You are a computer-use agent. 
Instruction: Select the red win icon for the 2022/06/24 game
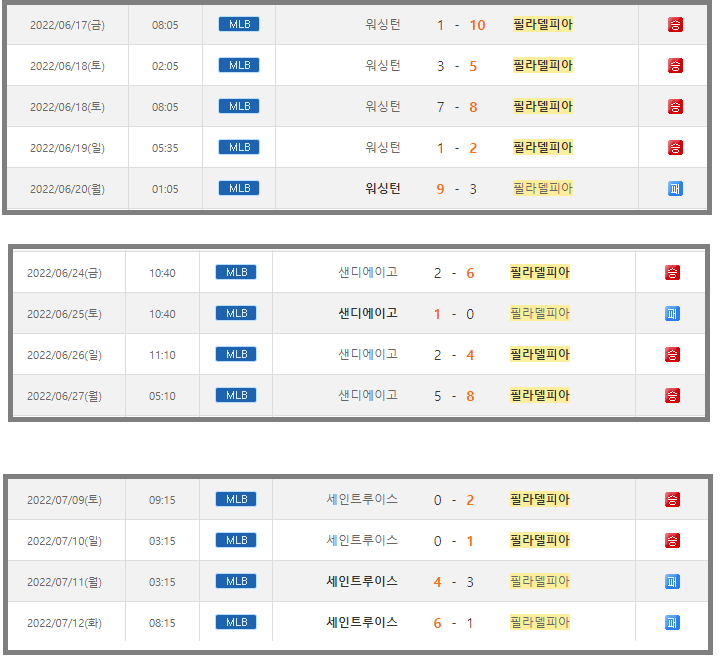click(672, 272)
